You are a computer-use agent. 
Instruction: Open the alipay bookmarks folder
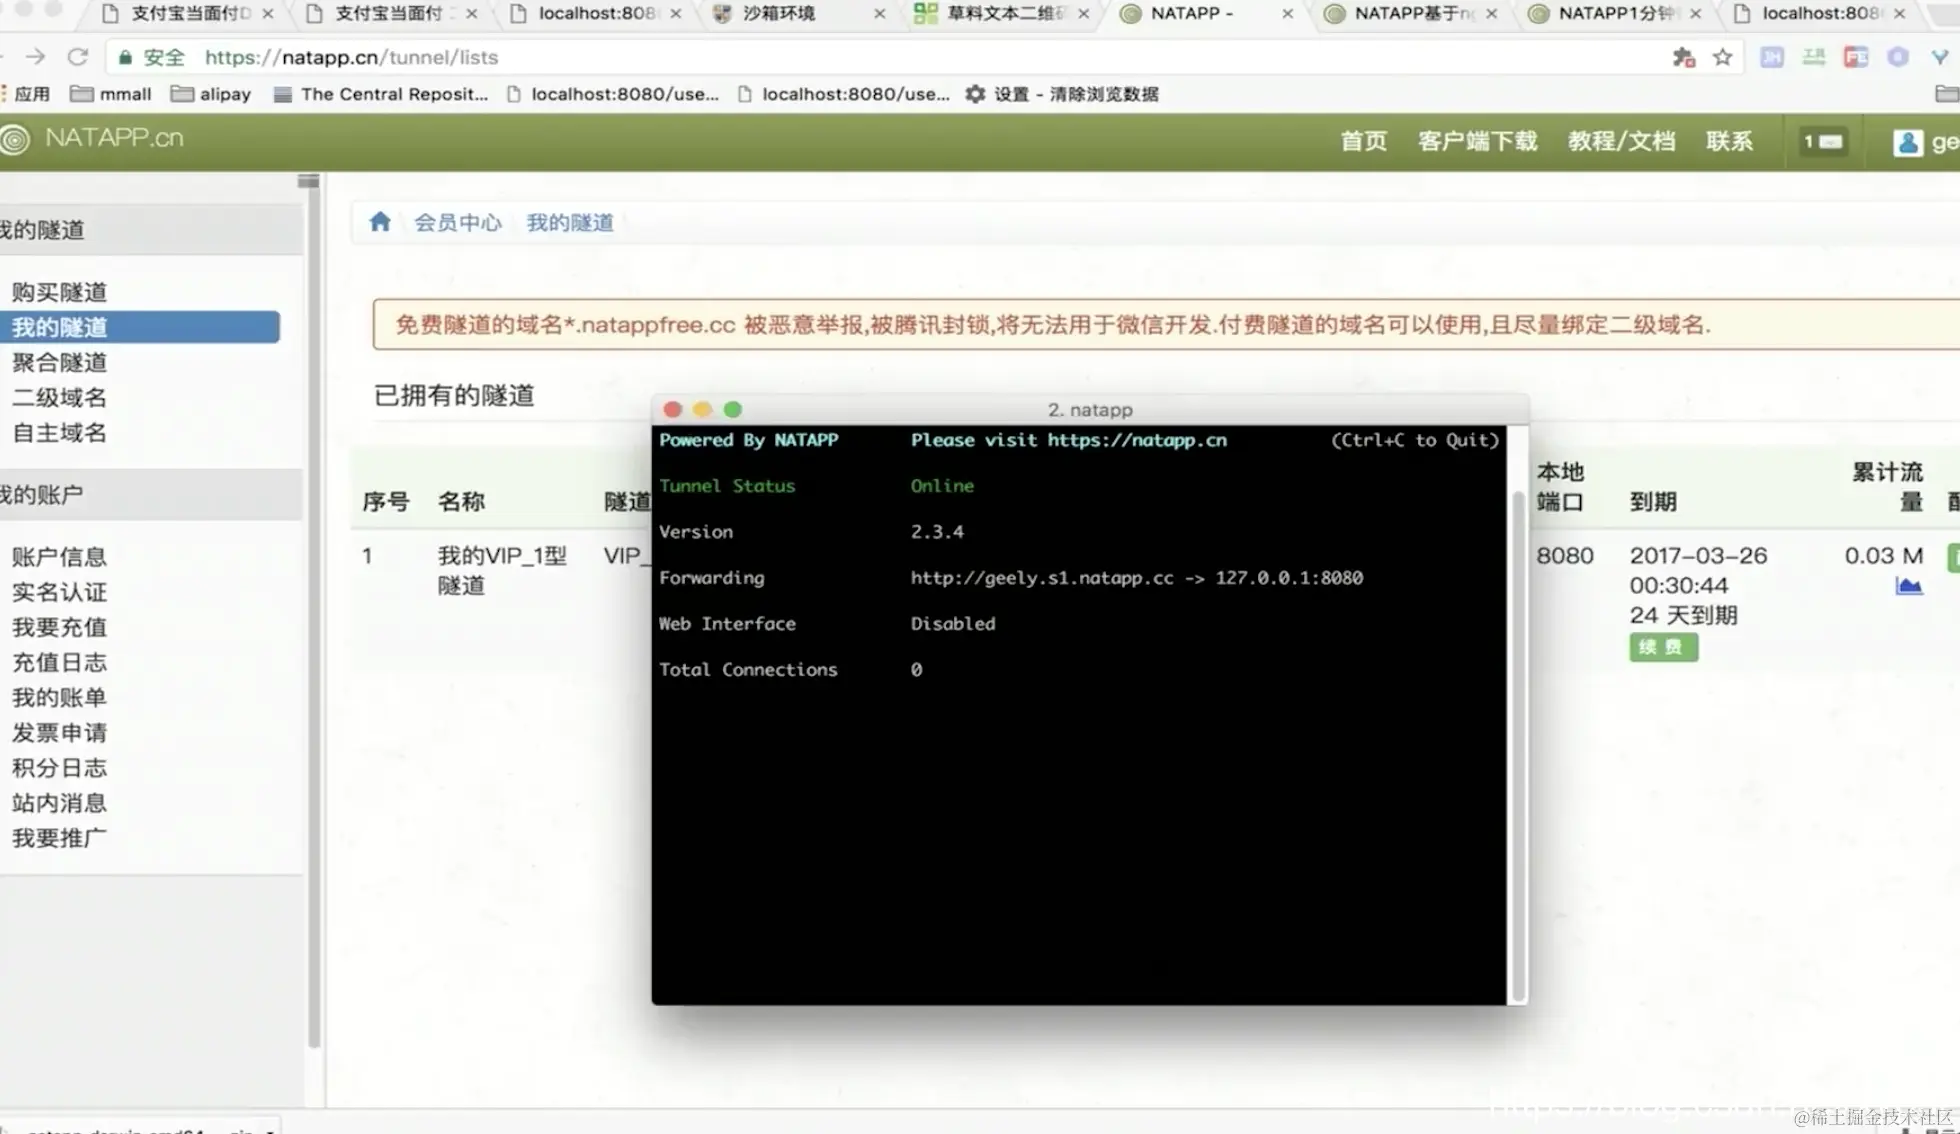click(211, 94)
